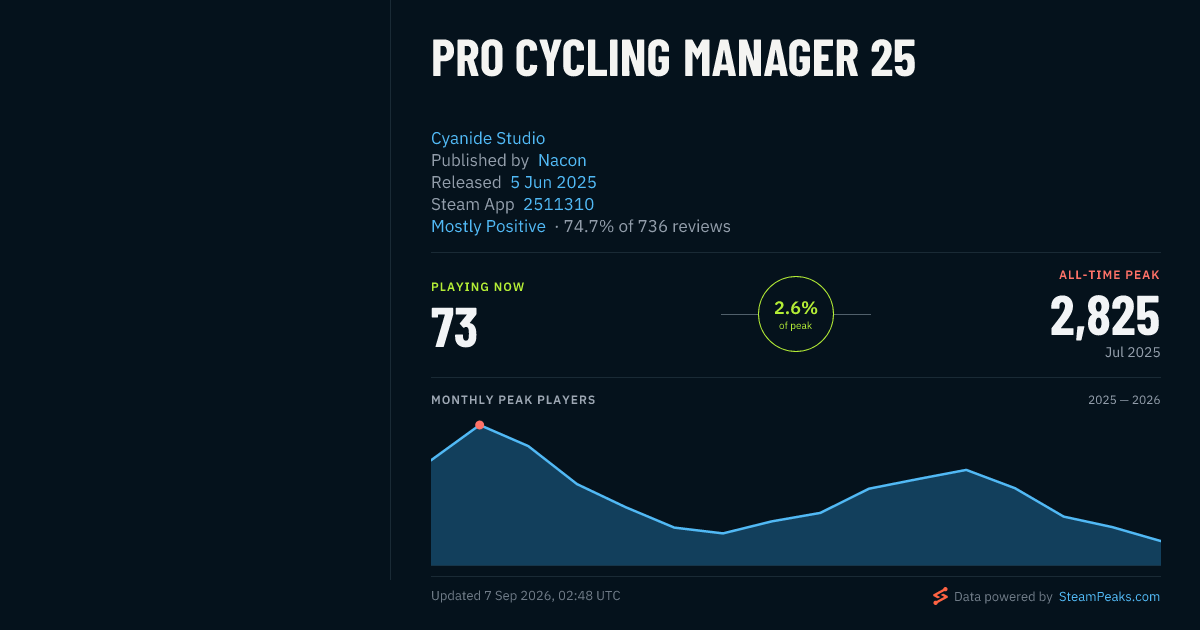Viewport: 1200px width, 630px height.
Task: Click the Mostly Positive review rating
Action: pyautogui.click(x=488, y=226)
